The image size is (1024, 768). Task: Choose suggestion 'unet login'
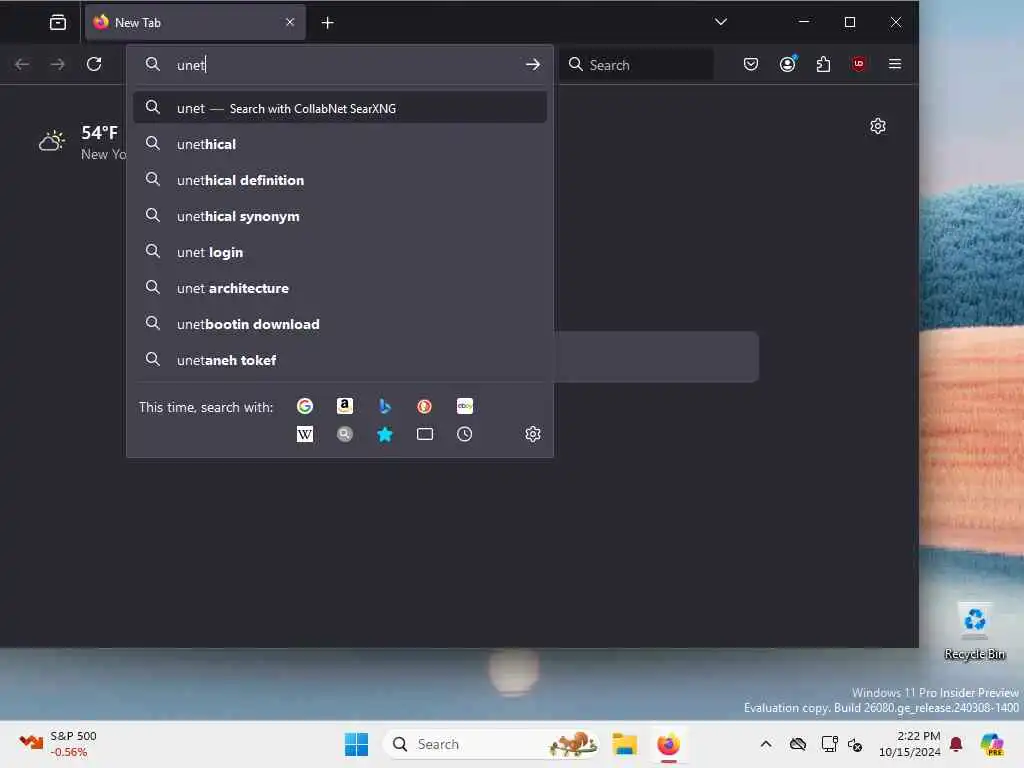340,251
